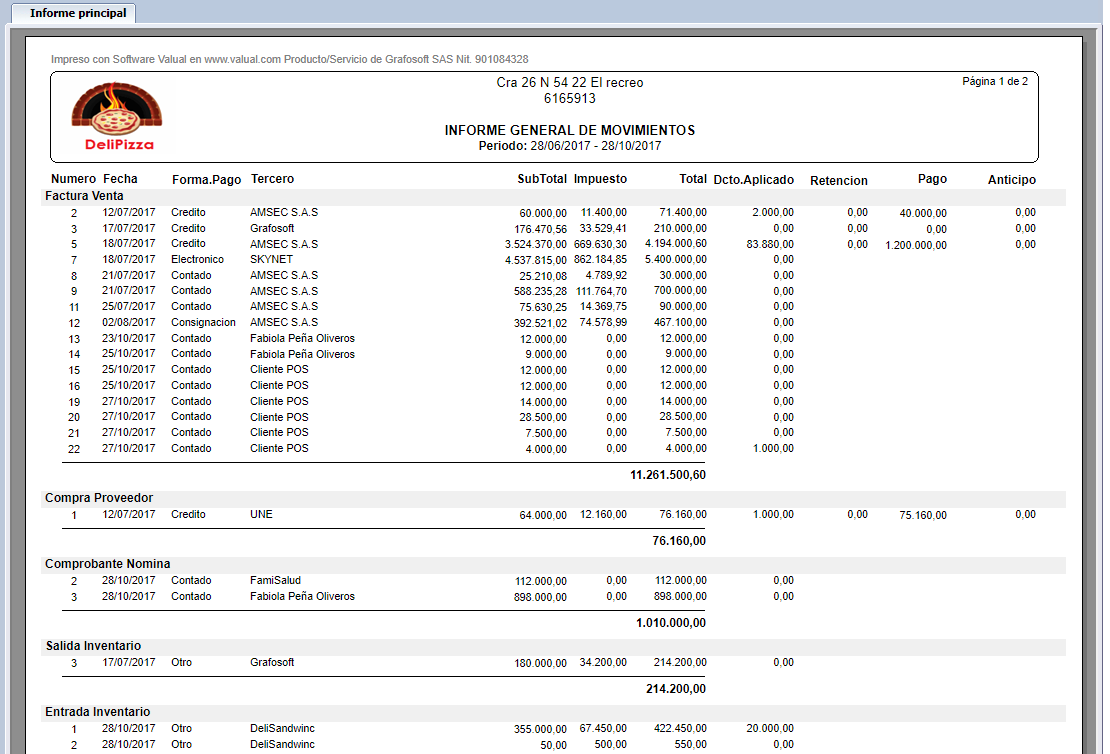Click the Numero column header
The height and width of the screenshot is (754, 1110).
point(73,180)
